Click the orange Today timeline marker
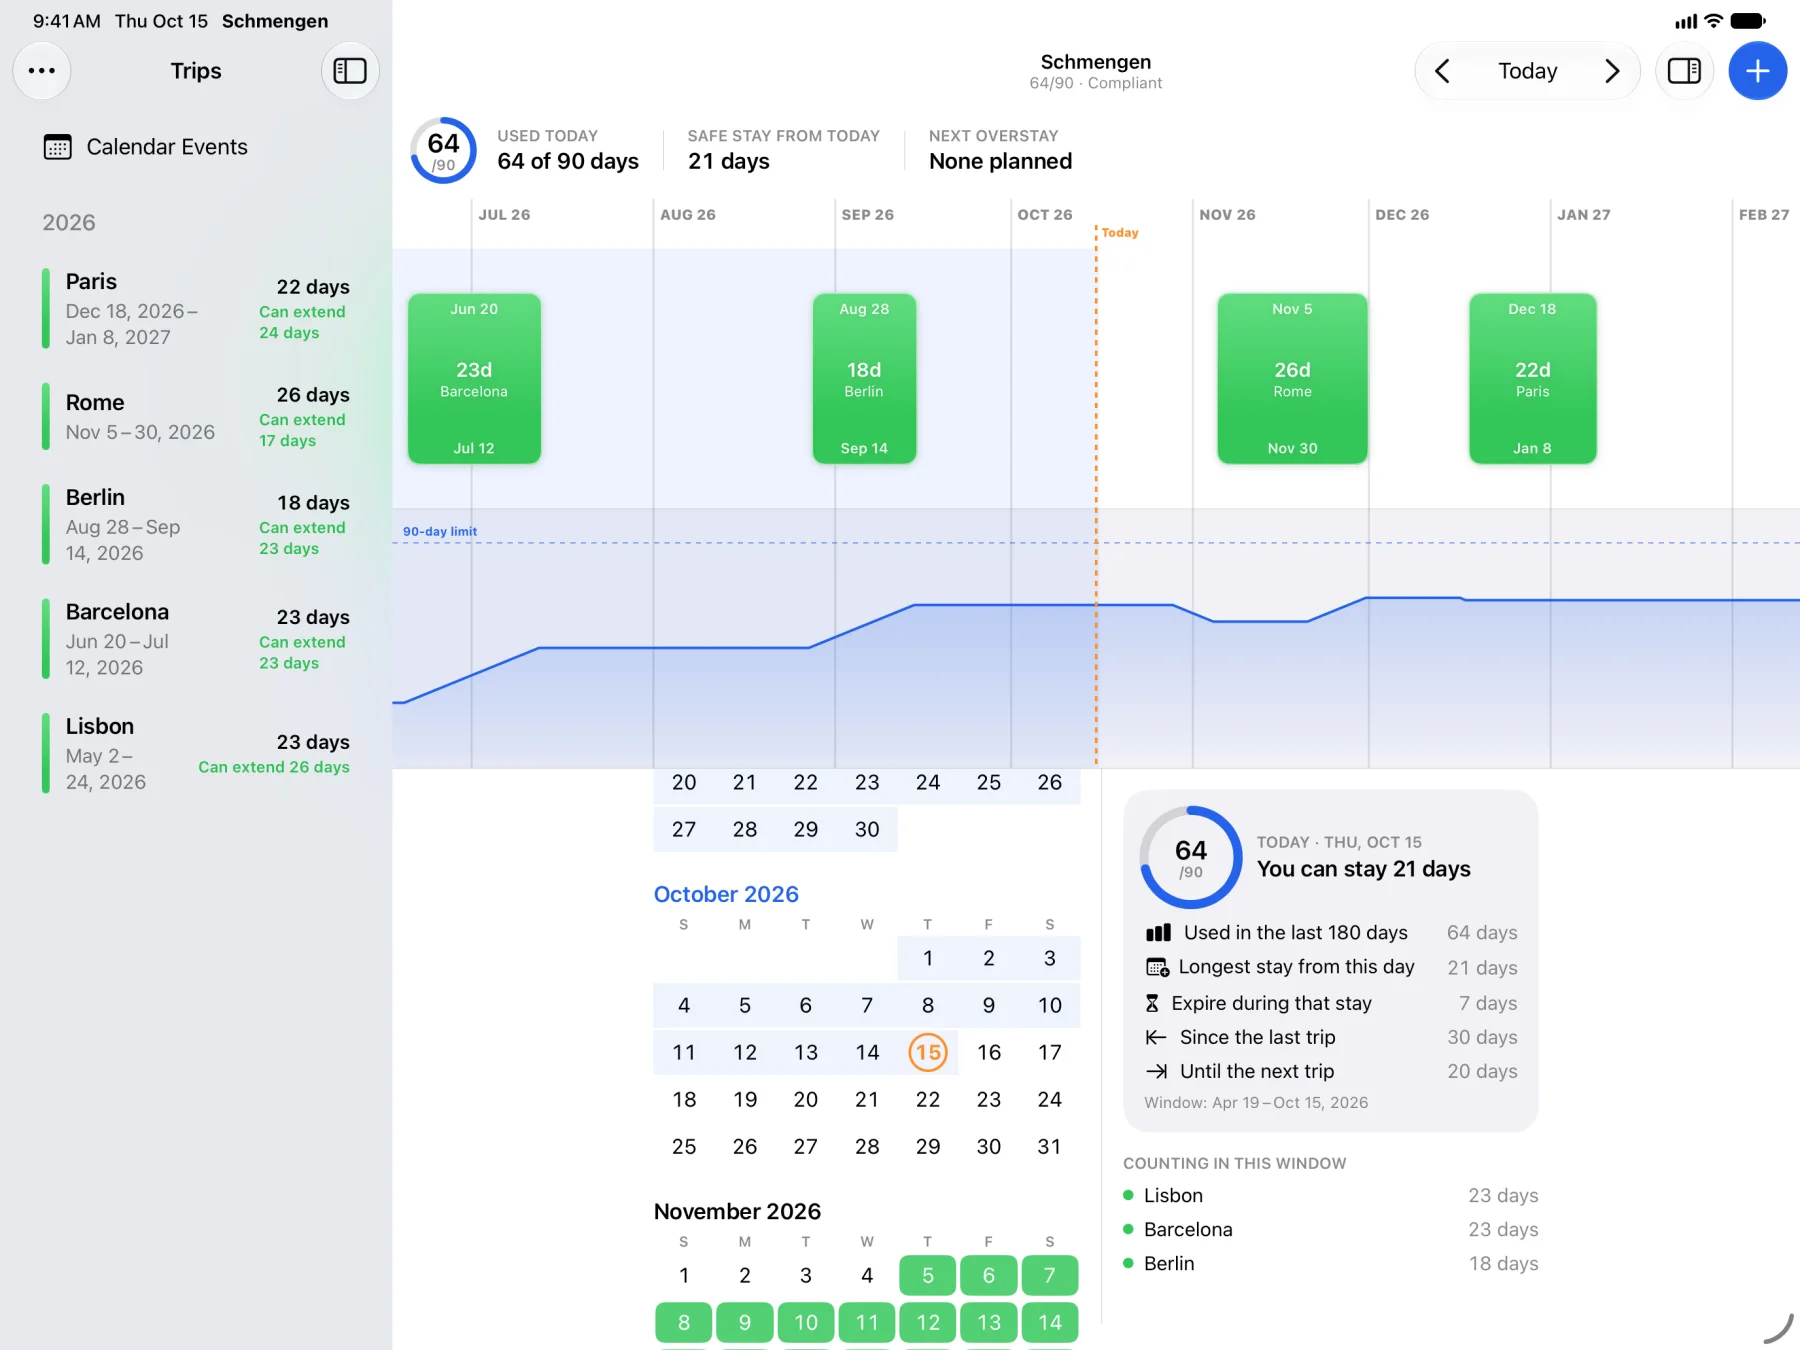Image resolution: width=1800 pixels, height=1350 pixels. (1120, 233)
